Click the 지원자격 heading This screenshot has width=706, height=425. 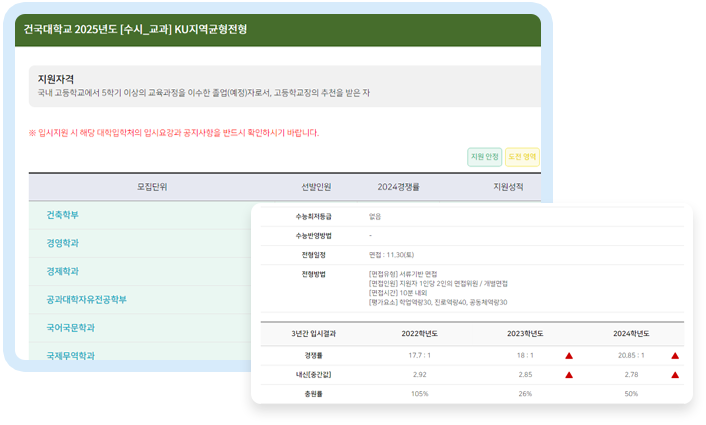point(56,79)
